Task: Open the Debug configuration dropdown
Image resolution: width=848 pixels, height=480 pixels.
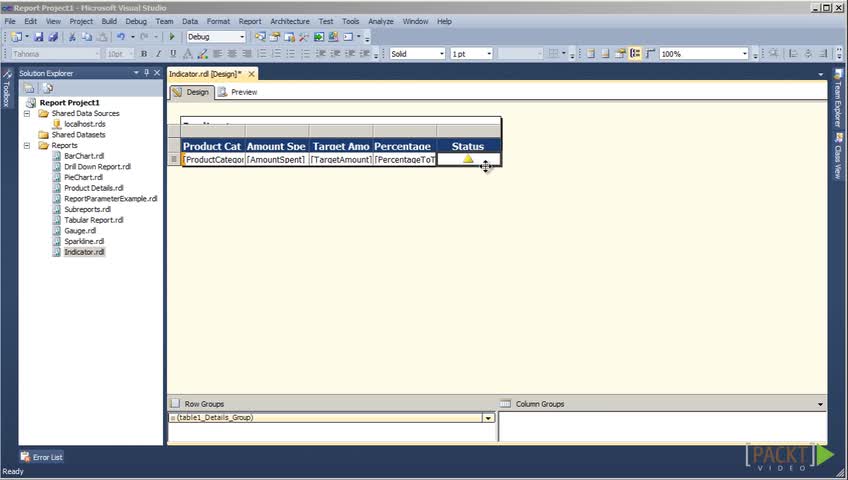Action: [x=242, y=37]
